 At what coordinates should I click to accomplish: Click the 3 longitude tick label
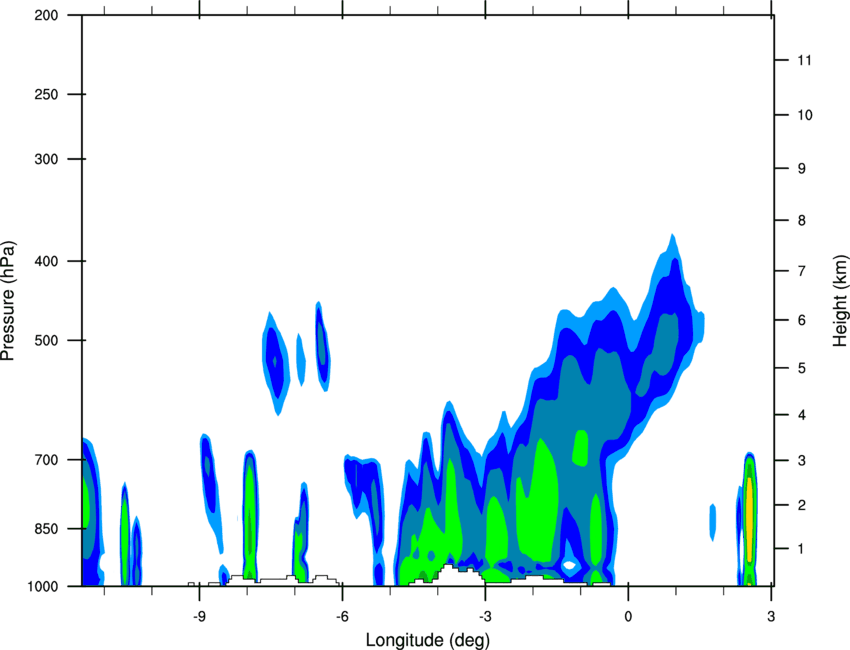tap(771, 617)
